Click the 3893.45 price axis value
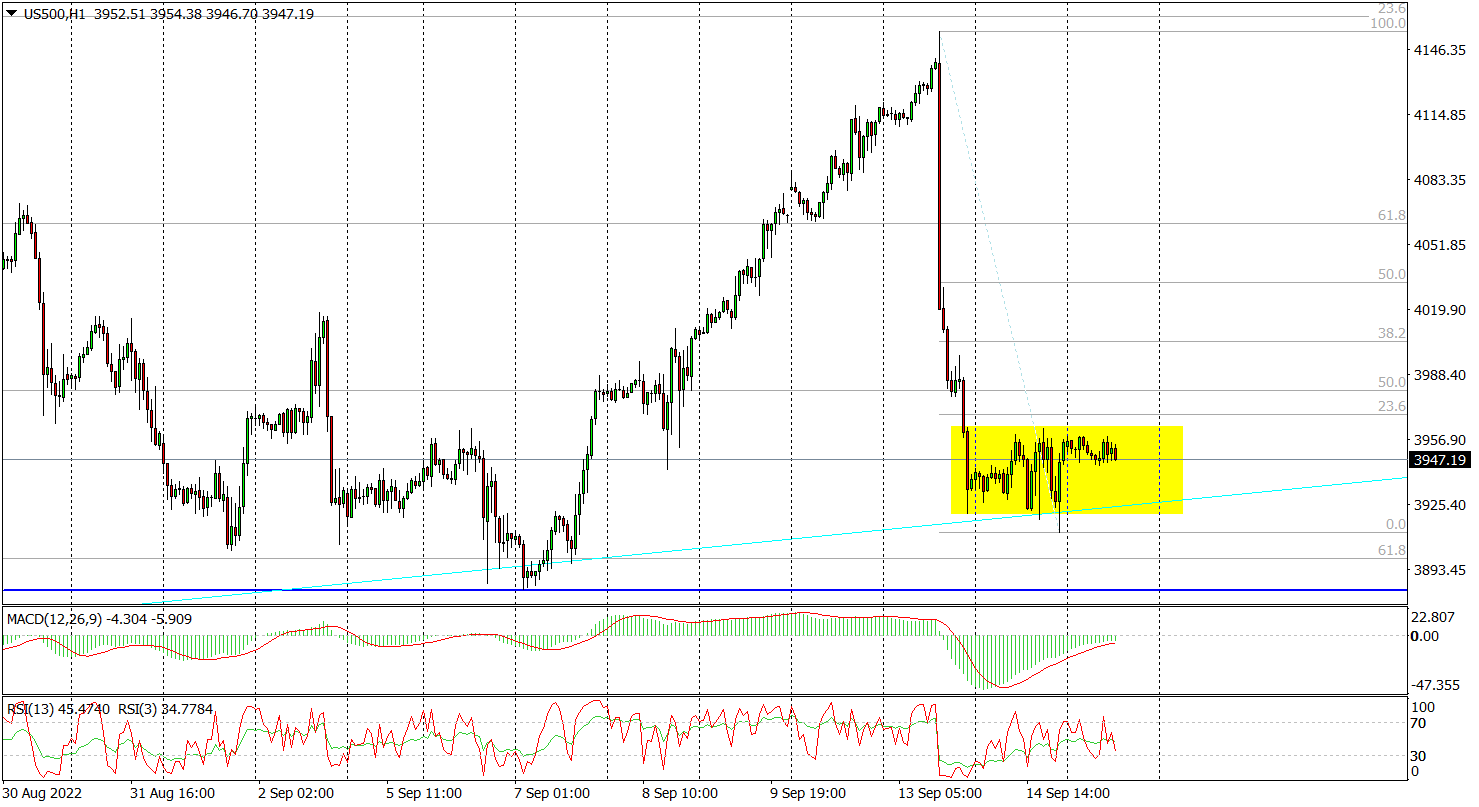 click(1442, 570)
